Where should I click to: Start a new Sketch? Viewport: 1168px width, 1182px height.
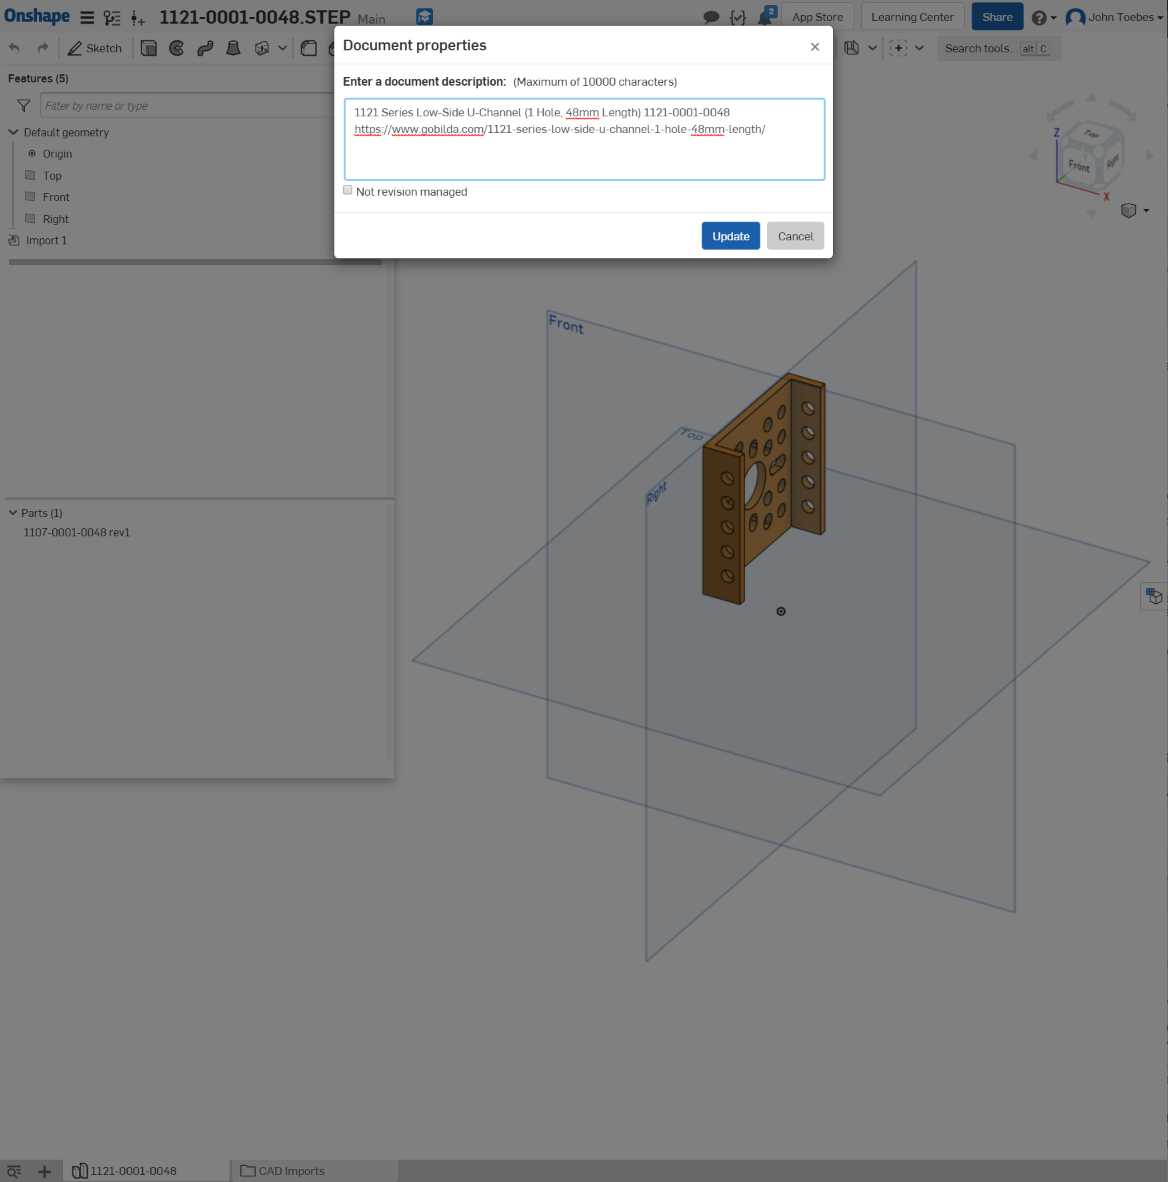[x=95, y=48]
